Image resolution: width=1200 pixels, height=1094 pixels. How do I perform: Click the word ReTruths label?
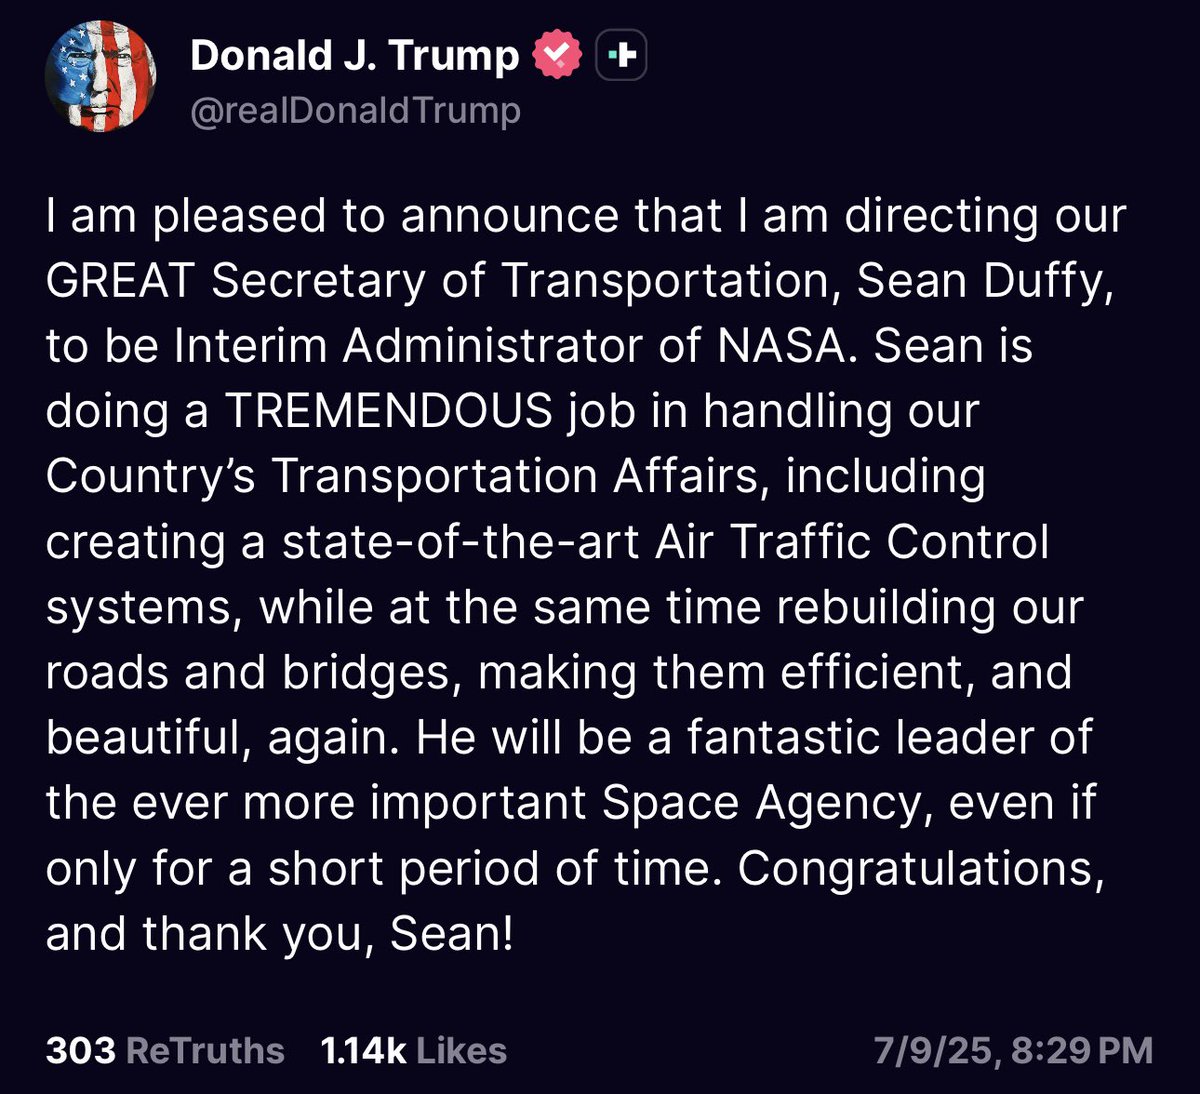click(x=206, y=1051)
